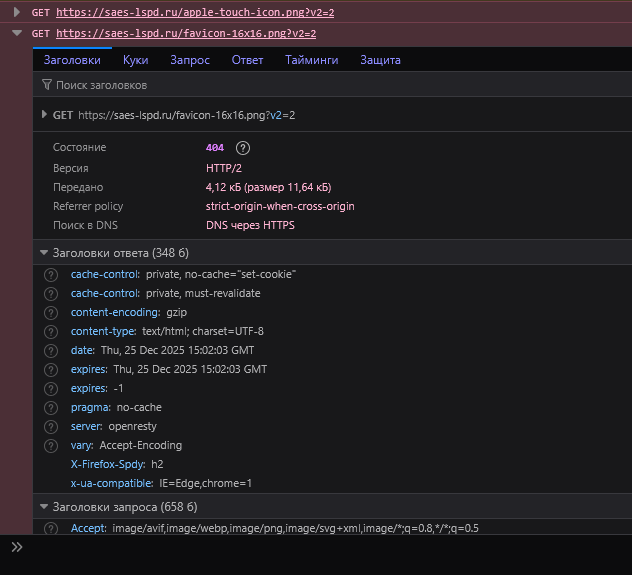Click help icon beside content-type header
The width and height of the screenshot is (632, 575).
tap(51, 331)
